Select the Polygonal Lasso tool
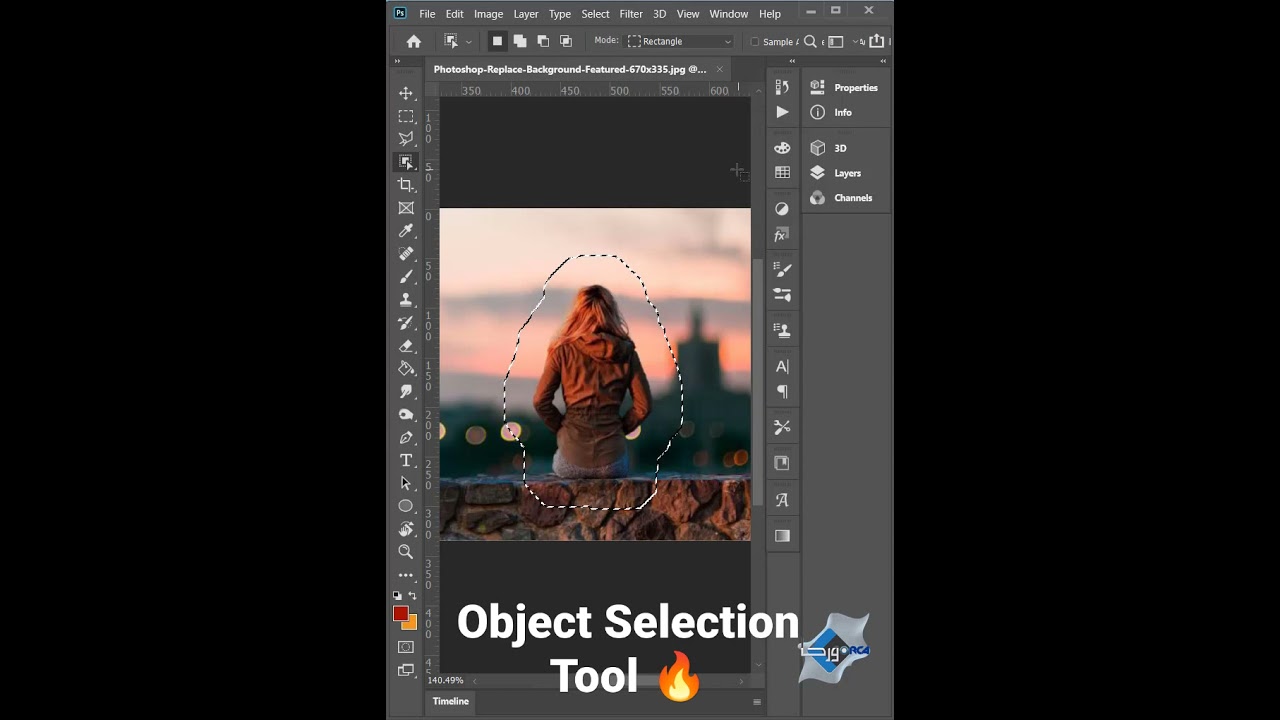 point(406,139)
